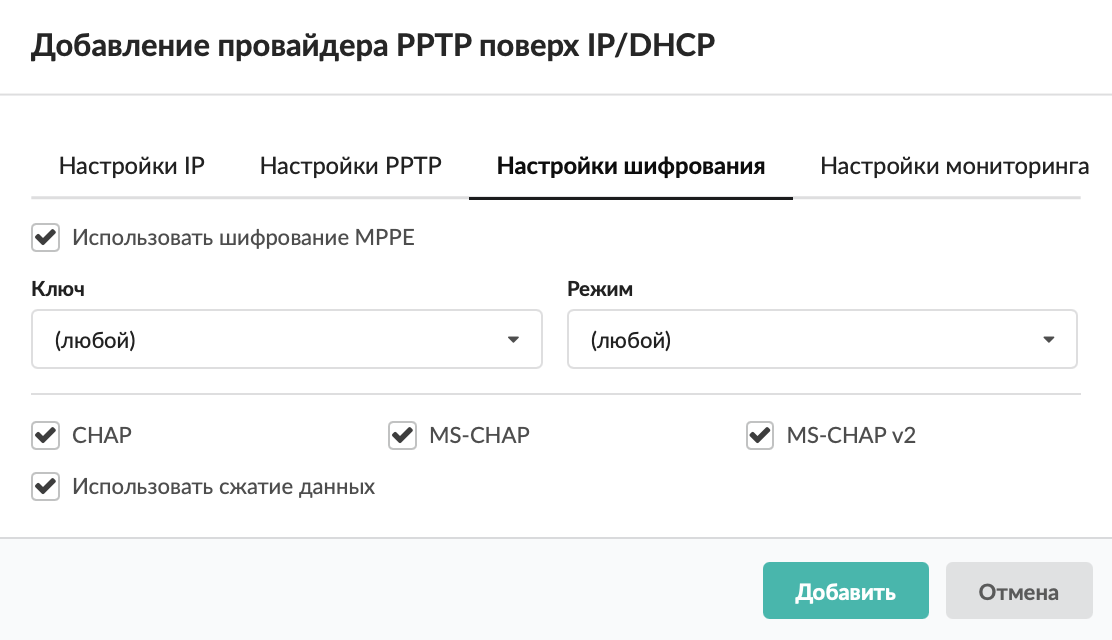Click the arrow icon in Режим dropdown
Screen dimensions: 1112x640
click(1048, 340)
